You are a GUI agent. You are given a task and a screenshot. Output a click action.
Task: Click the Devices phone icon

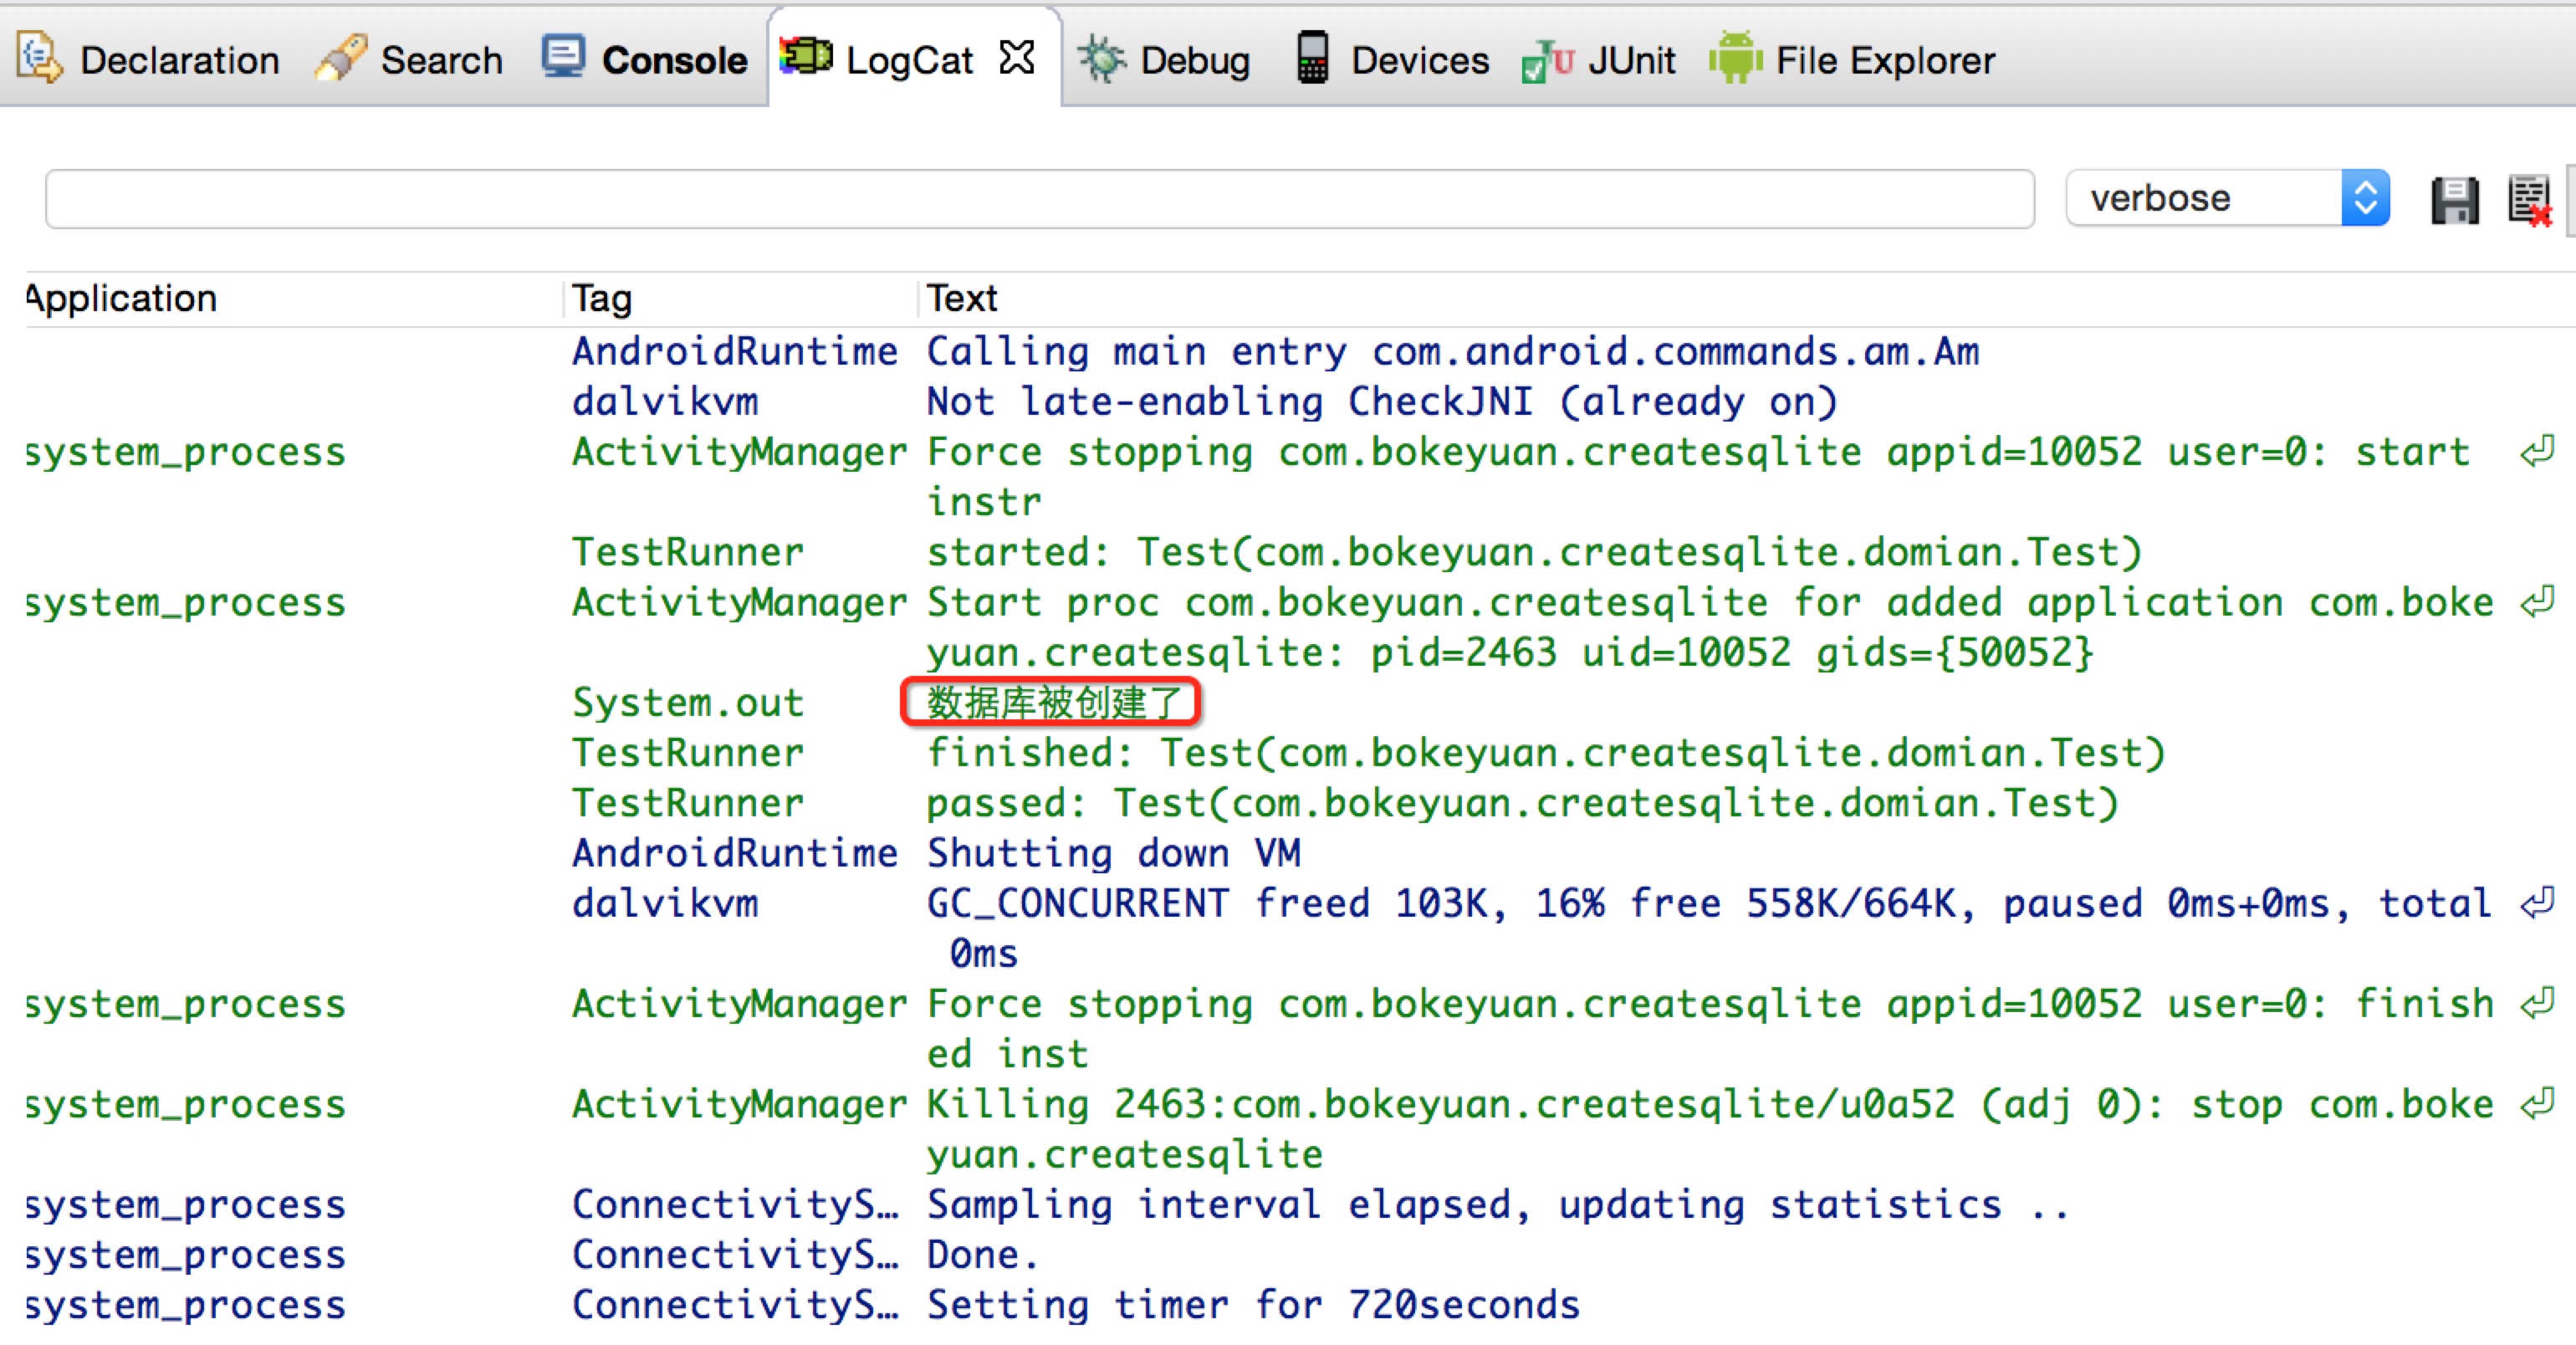point(1312,58)
